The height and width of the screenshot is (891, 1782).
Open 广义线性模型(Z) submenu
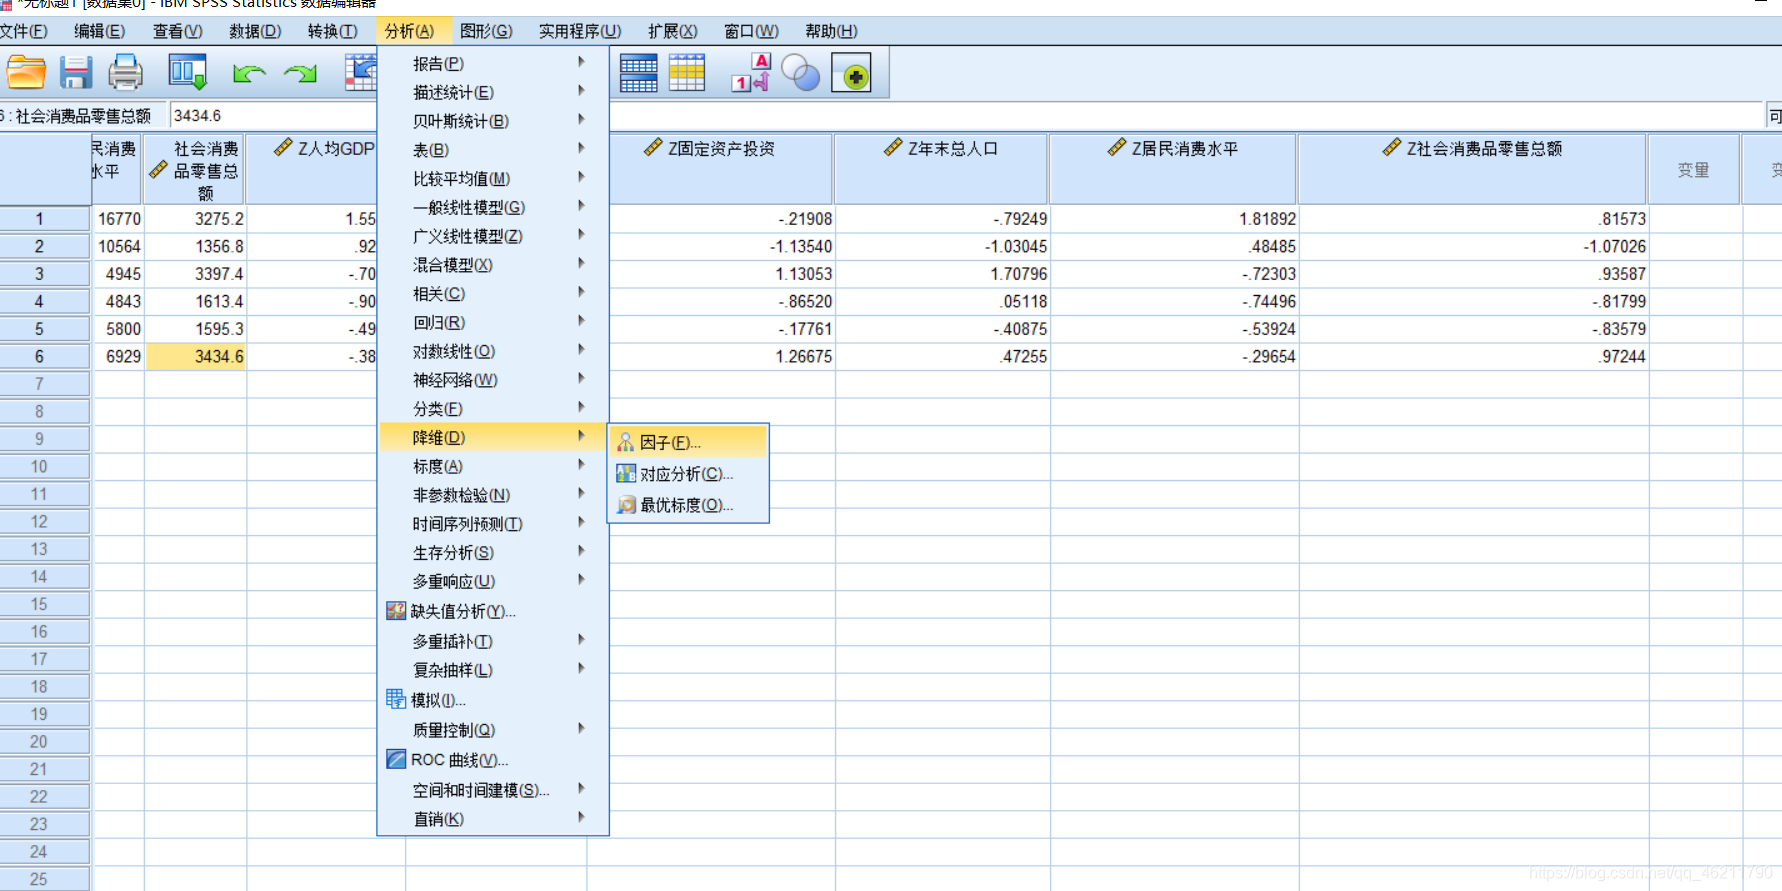click(x=493, y=236)
